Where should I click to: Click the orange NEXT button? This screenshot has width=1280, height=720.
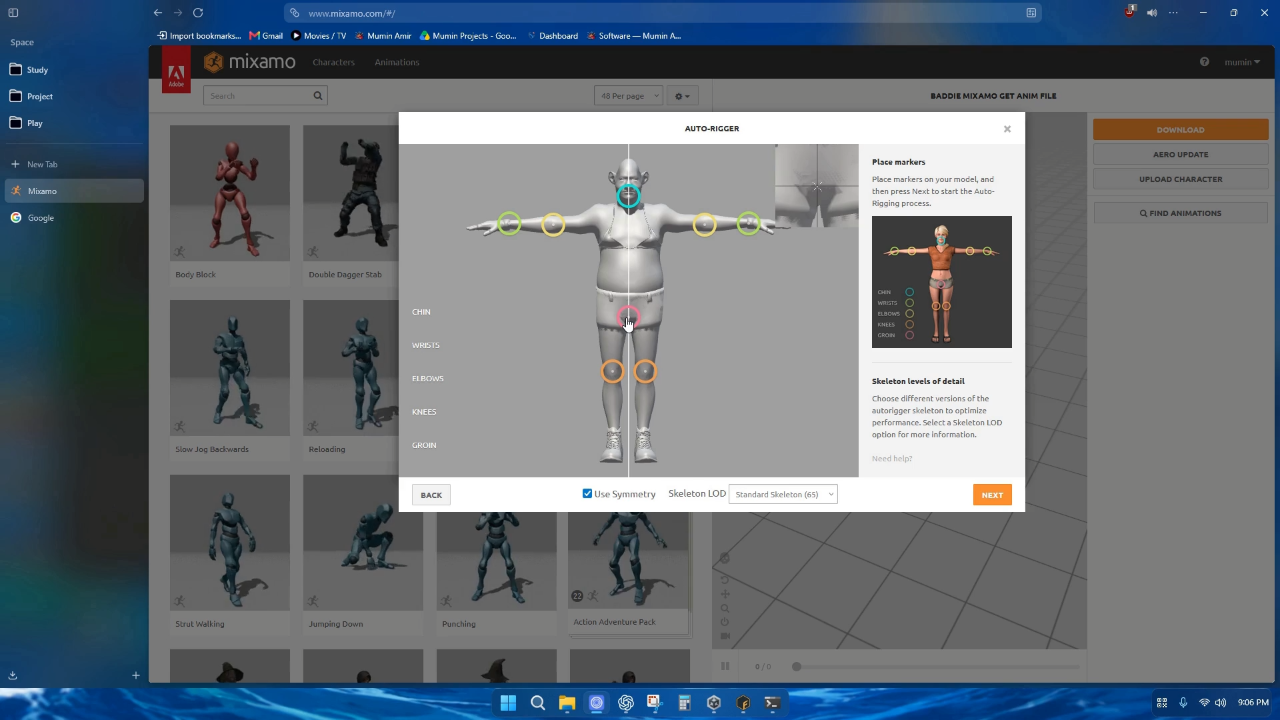tap(992, 495)
